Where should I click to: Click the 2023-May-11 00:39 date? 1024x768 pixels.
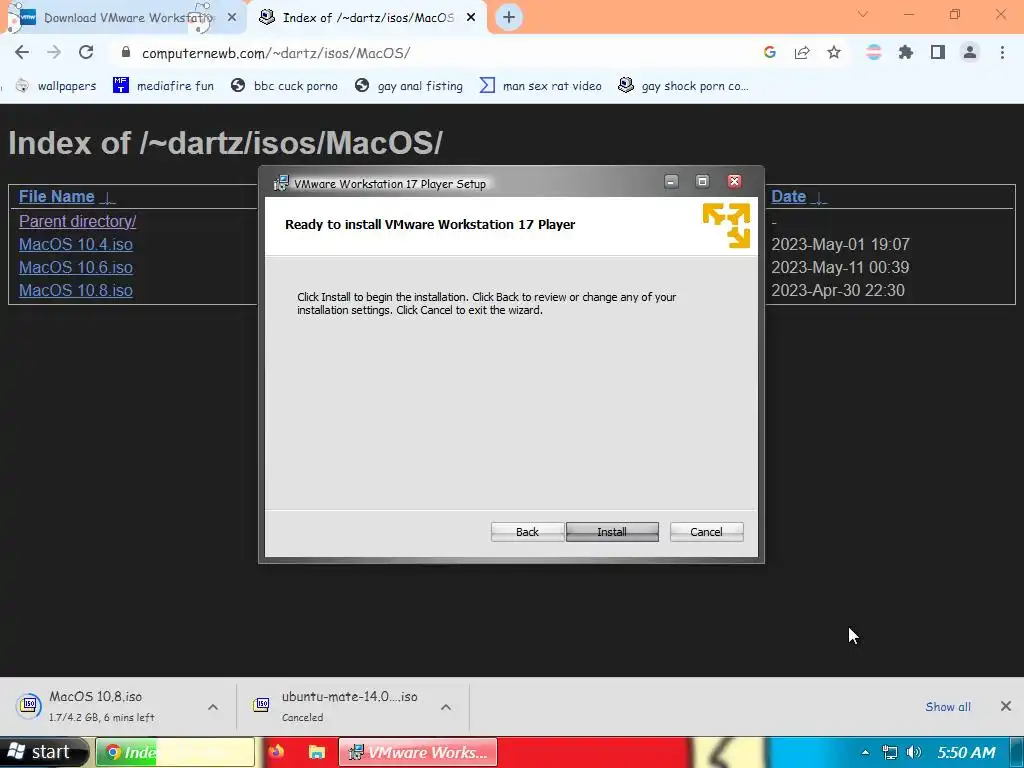[x=840, y=267]
